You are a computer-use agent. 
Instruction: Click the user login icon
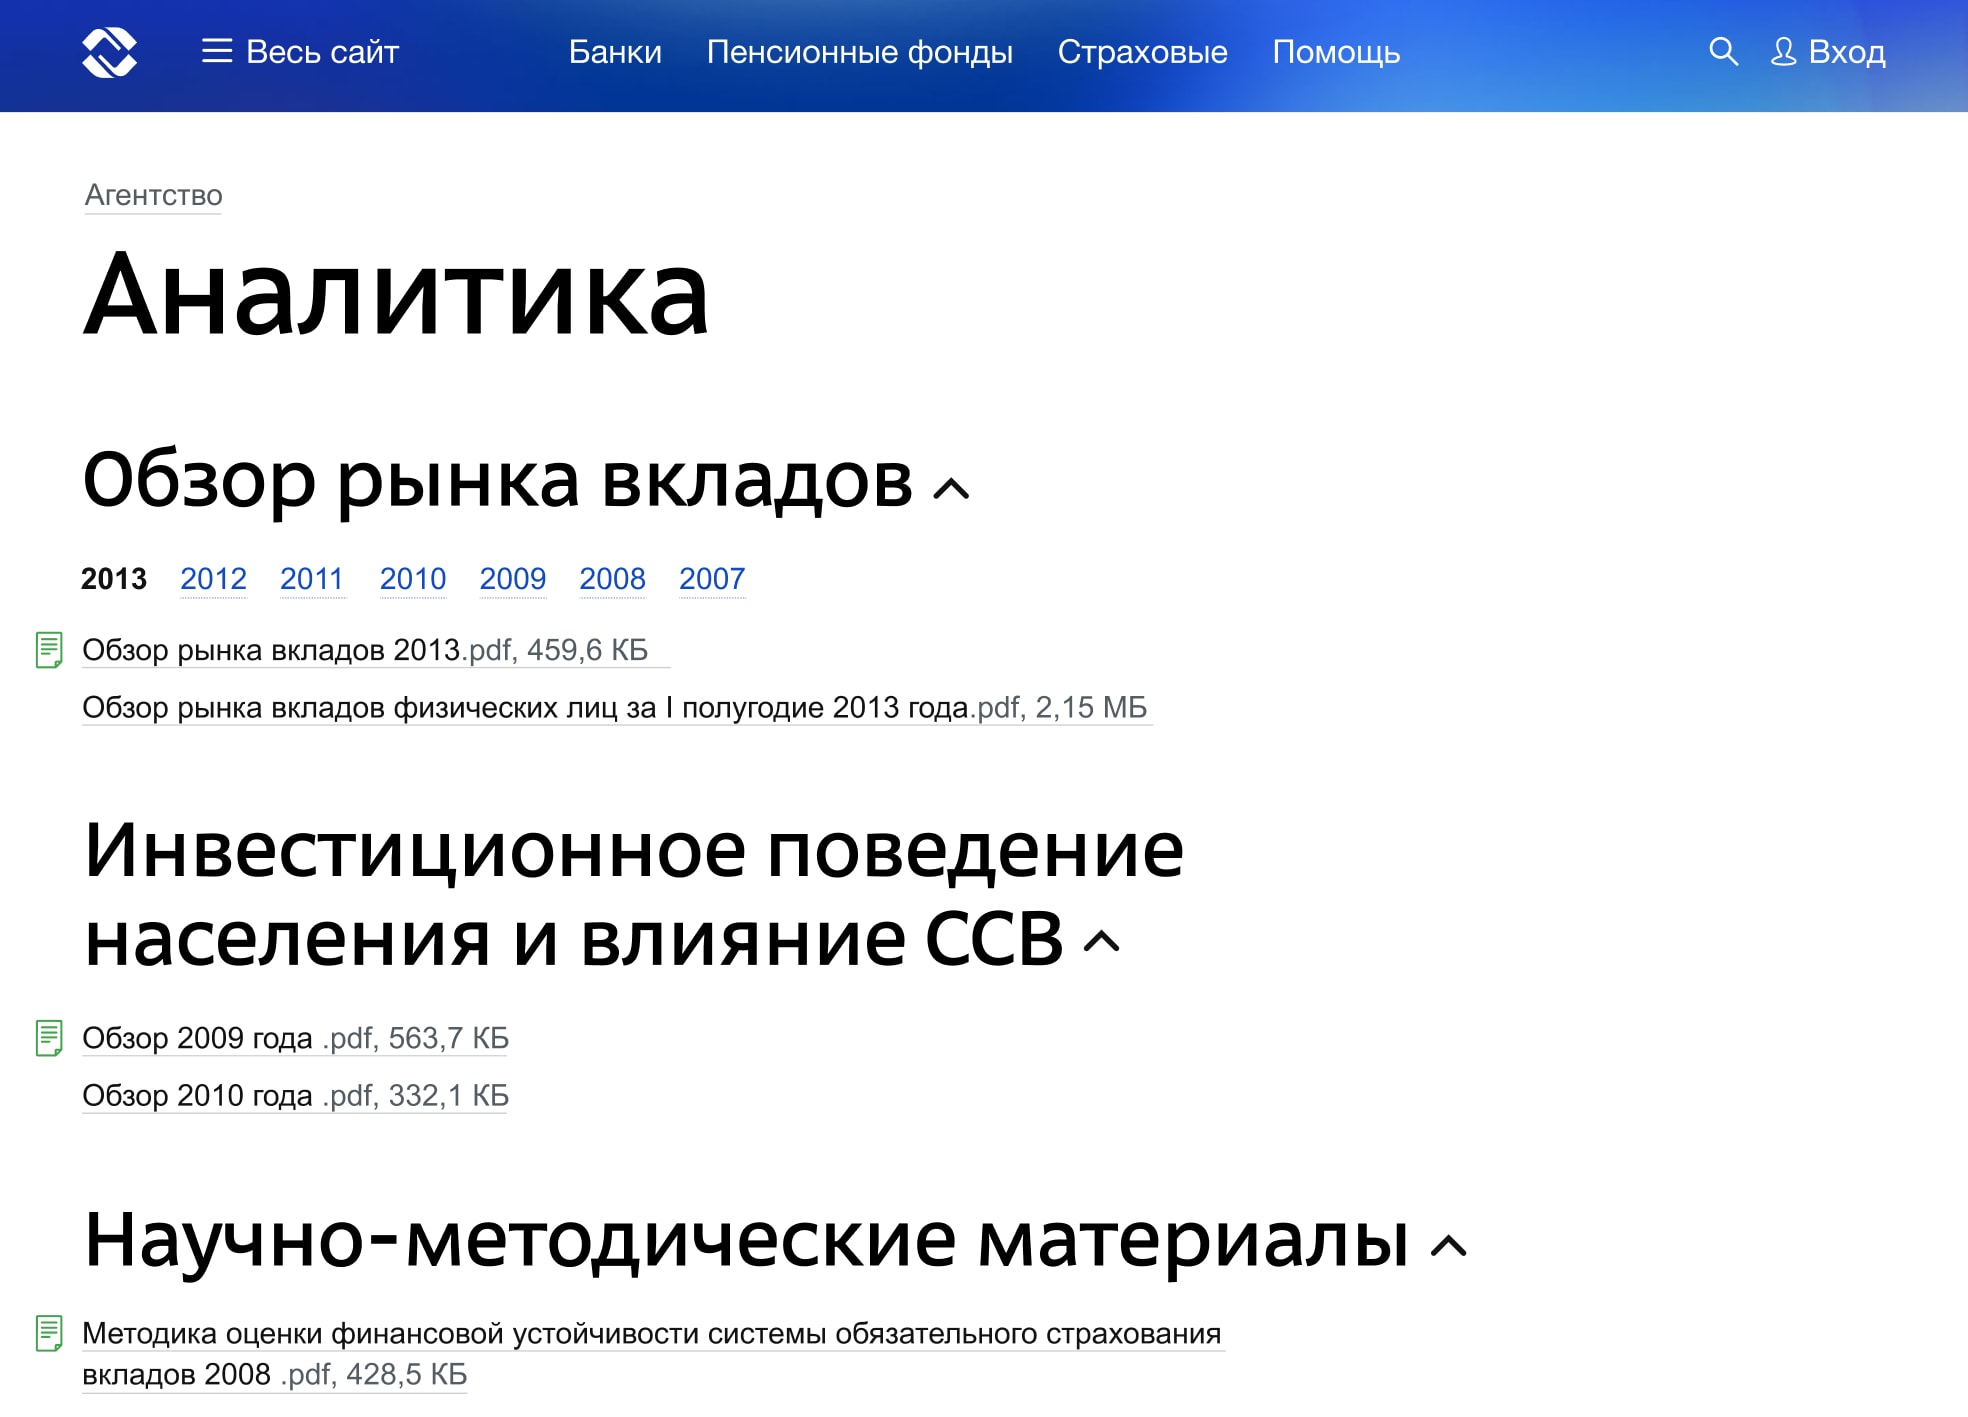coord(1783,52)
